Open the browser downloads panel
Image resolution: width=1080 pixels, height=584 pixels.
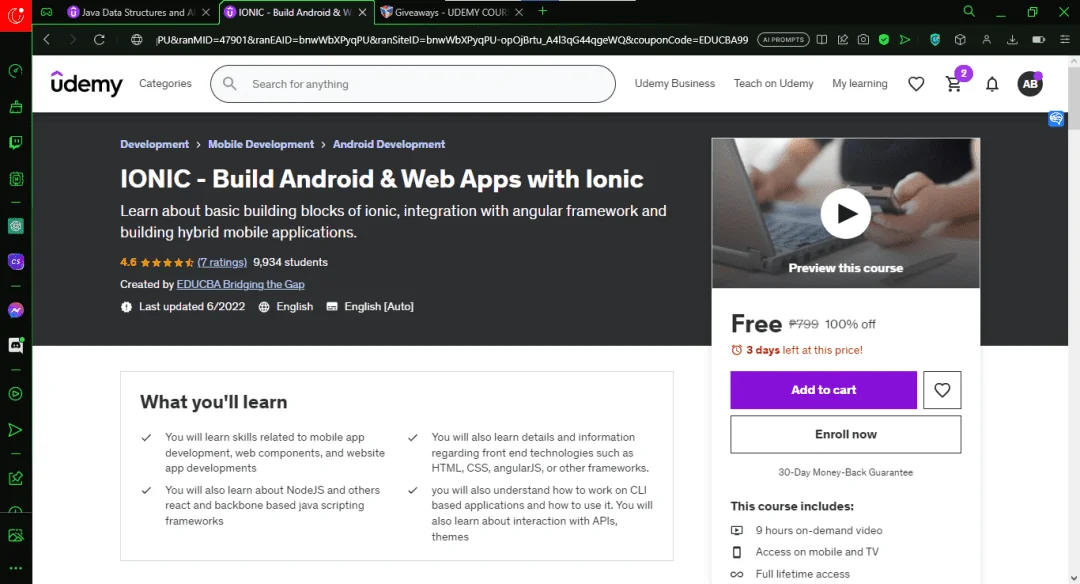point(1012,40)
